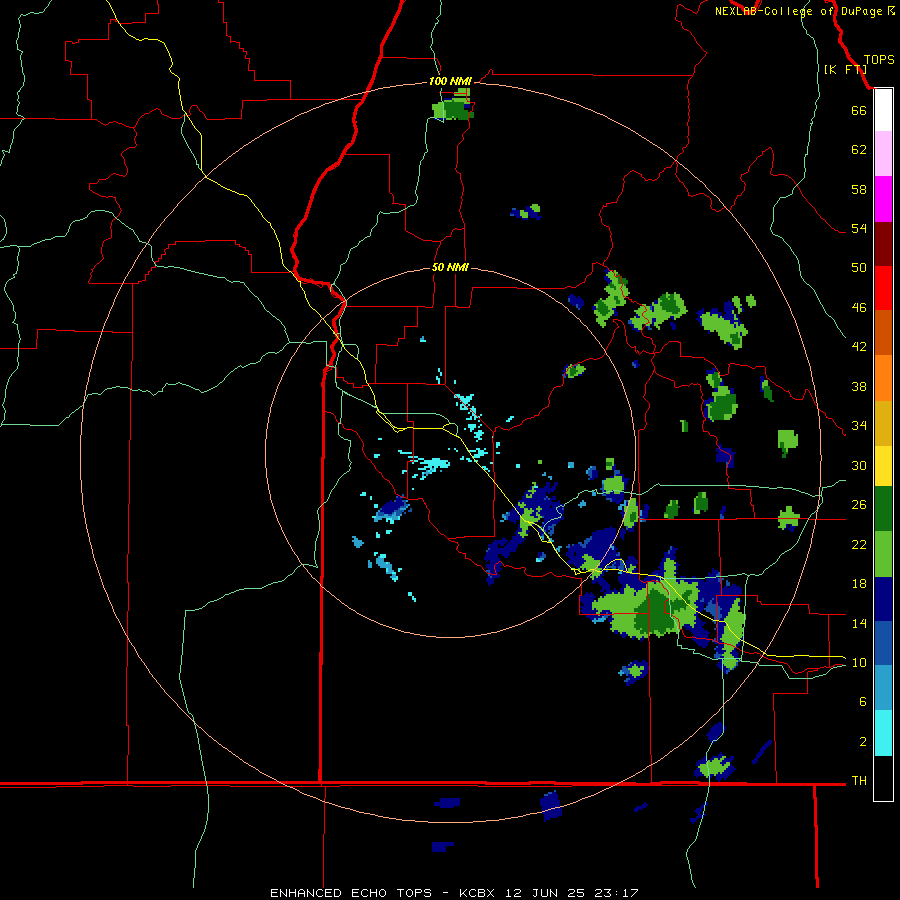Click the 23:17 timestamp text
Image resolution: width=900 pixels, height=900 pixels.
(x=617, y=893)
